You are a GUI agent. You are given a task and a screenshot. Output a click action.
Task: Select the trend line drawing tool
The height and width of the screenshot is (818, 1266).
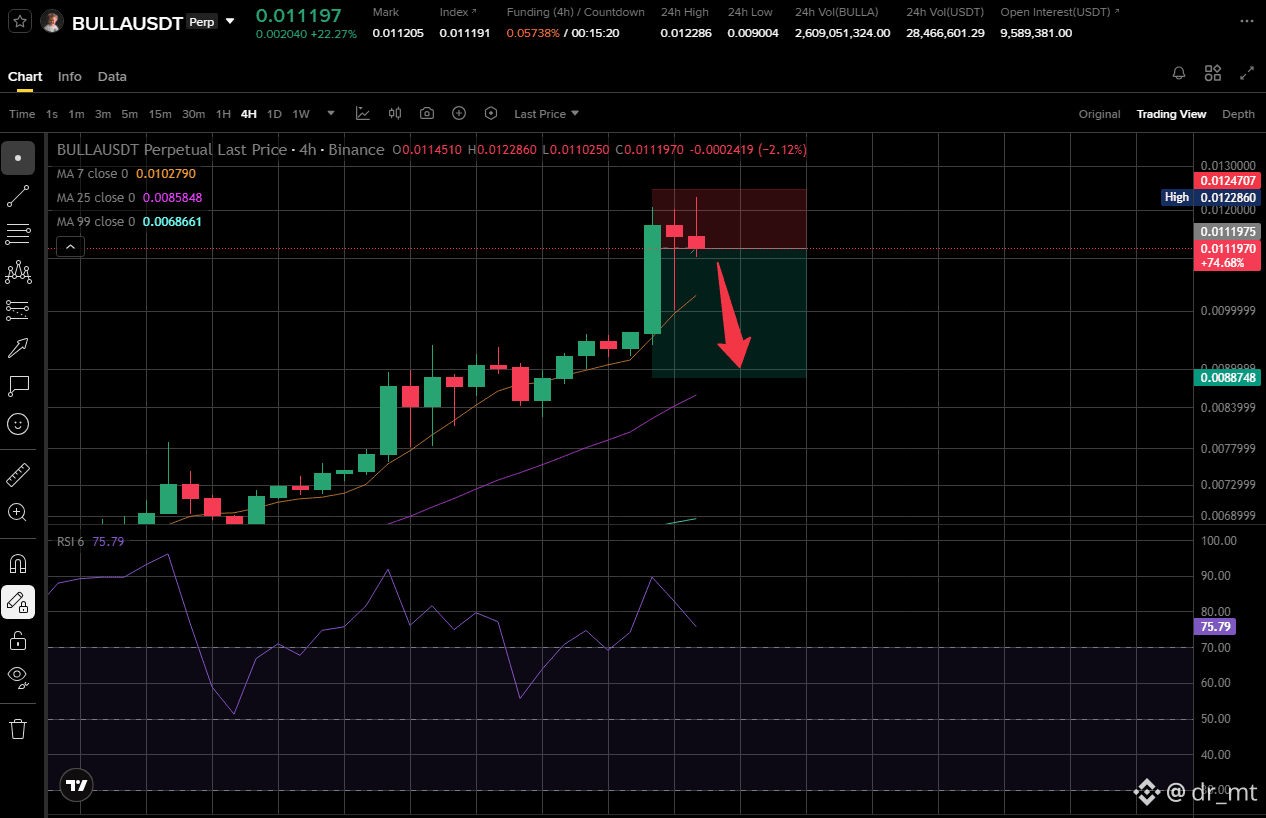click(x=18, y=196)
